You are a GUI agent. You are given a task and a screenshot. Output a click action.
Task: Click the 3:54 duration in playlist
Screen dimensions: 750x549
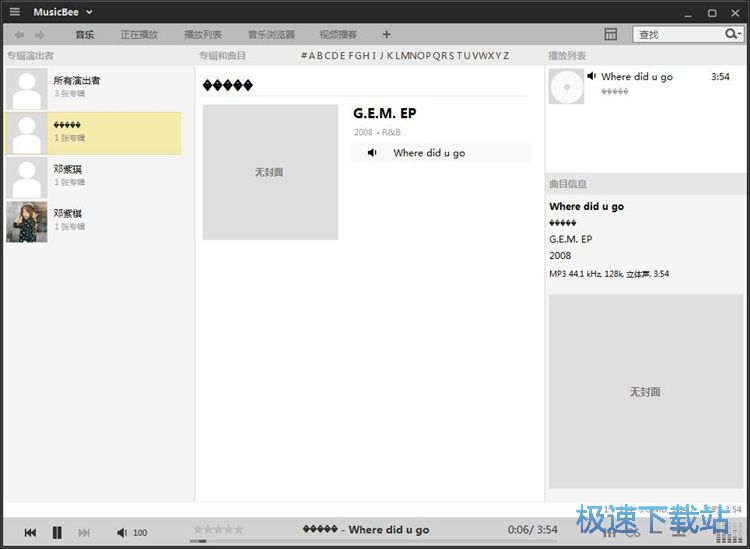pyautogui.click(x=720, y=77)
